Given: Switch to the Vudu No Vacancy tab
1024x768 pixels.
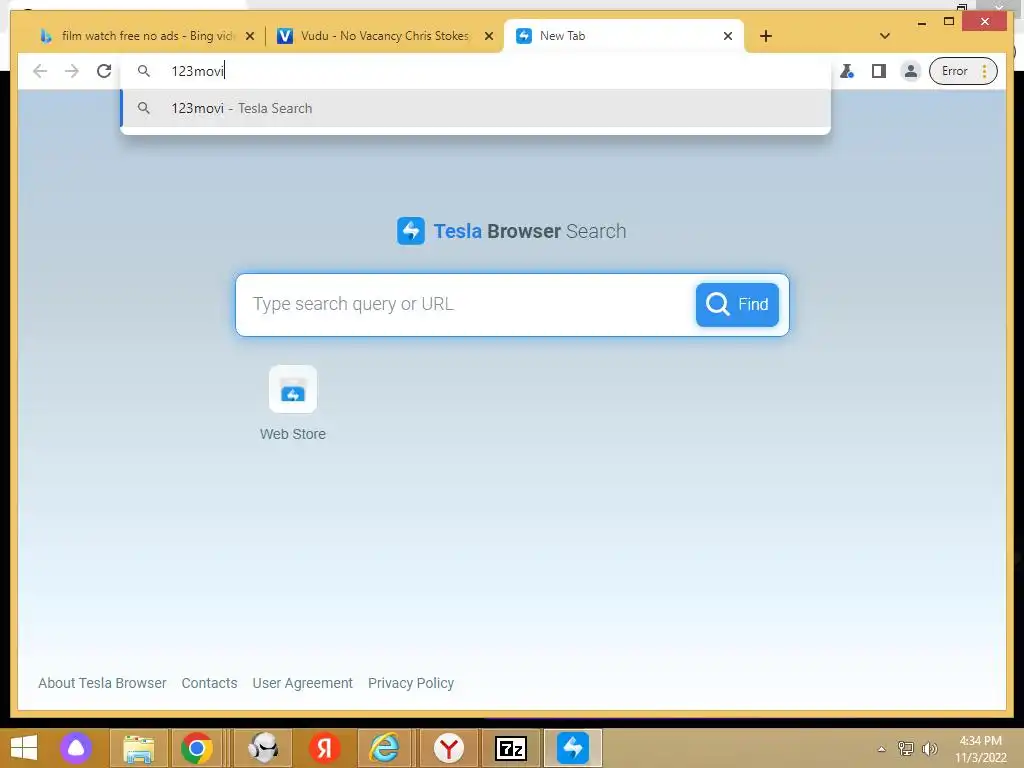Looking at the screenshot, I should (385, 36).
